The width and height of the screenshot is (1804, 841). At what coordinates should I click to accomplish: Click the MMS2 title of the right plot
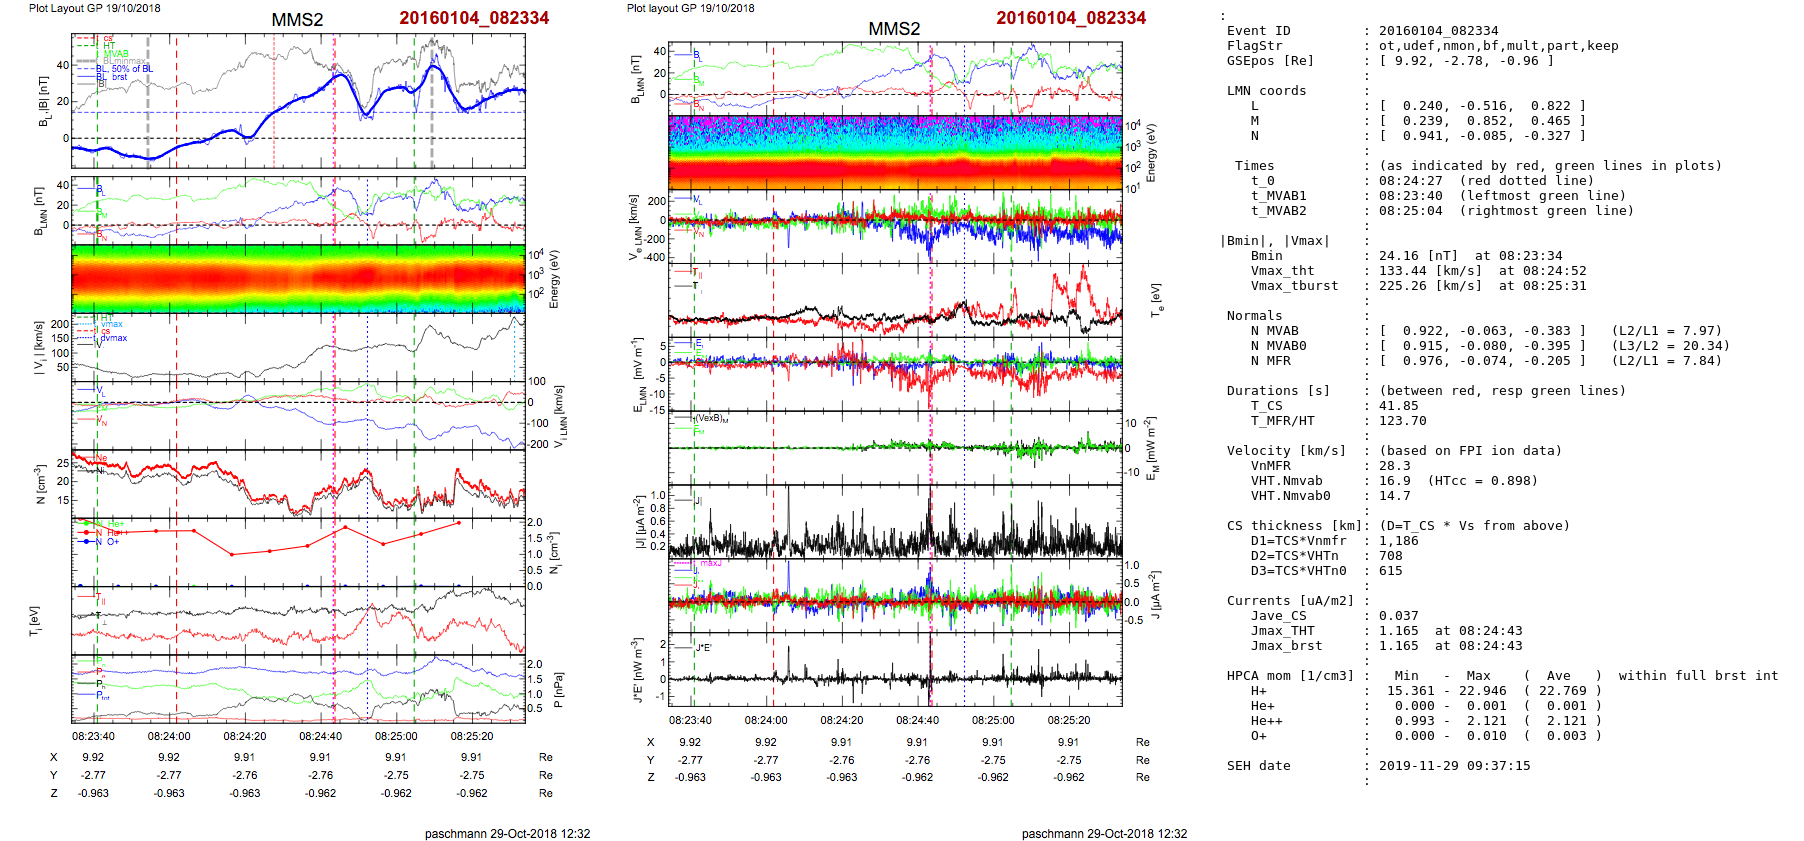point(893,29)
